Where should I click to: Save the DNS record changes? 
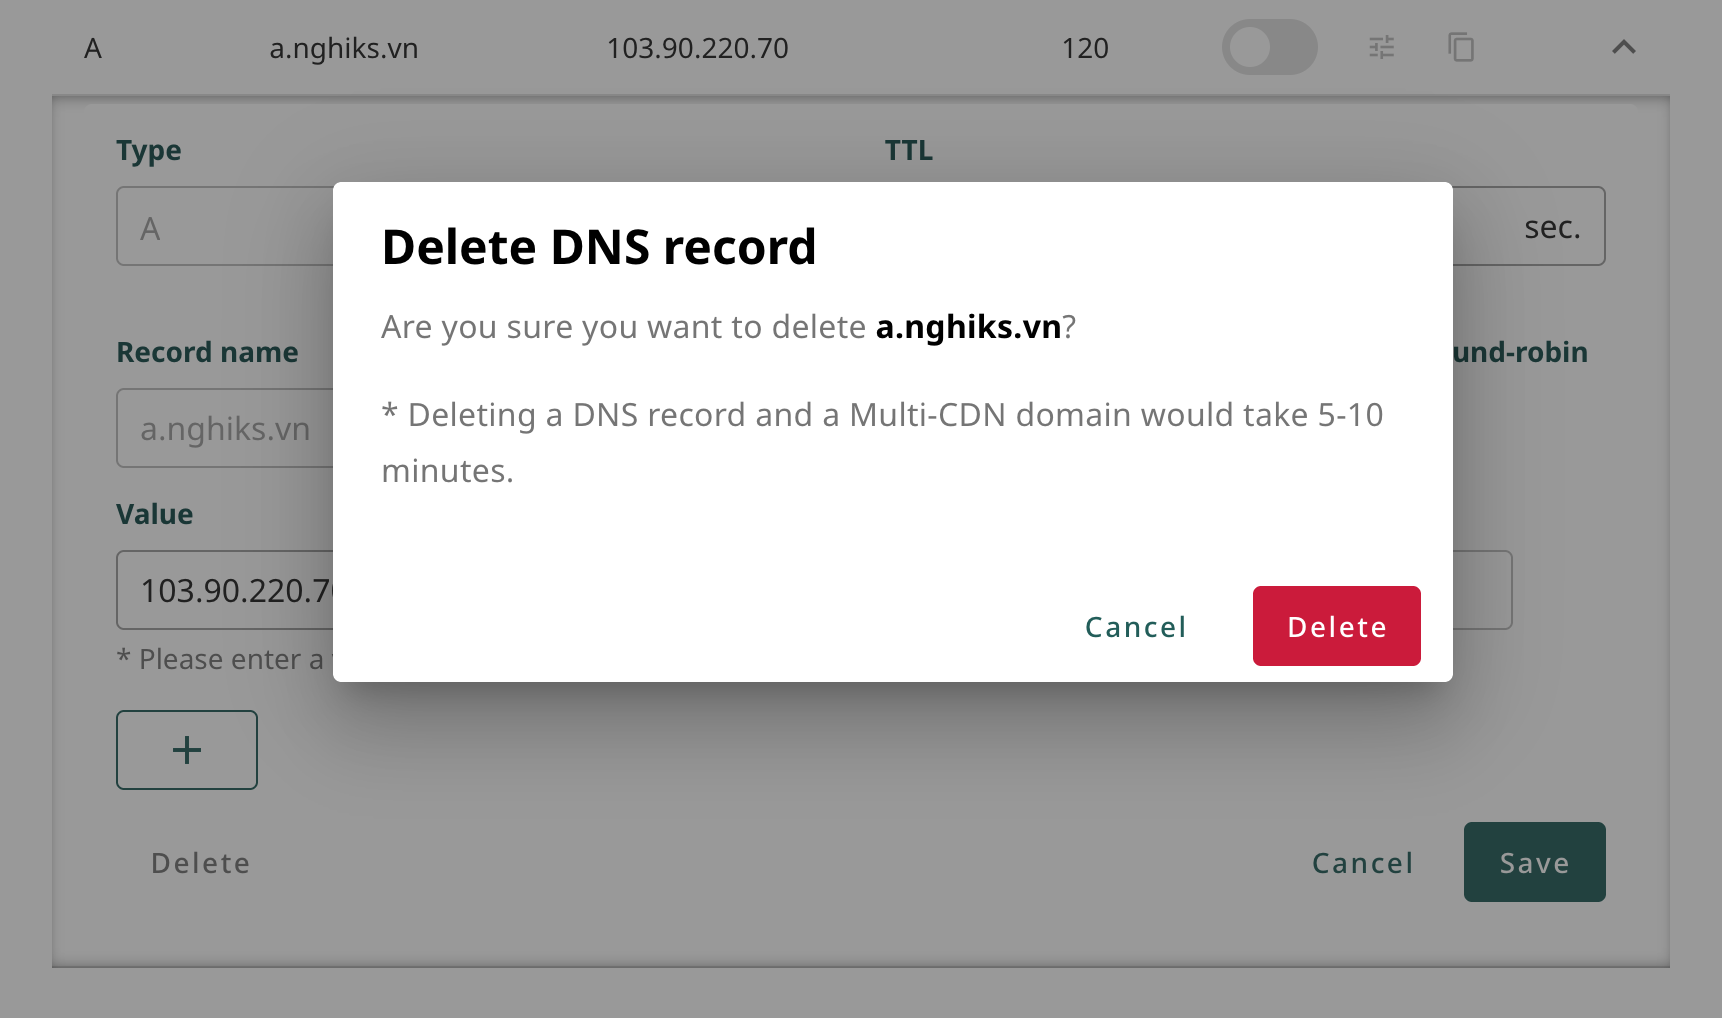point(1534,862)
